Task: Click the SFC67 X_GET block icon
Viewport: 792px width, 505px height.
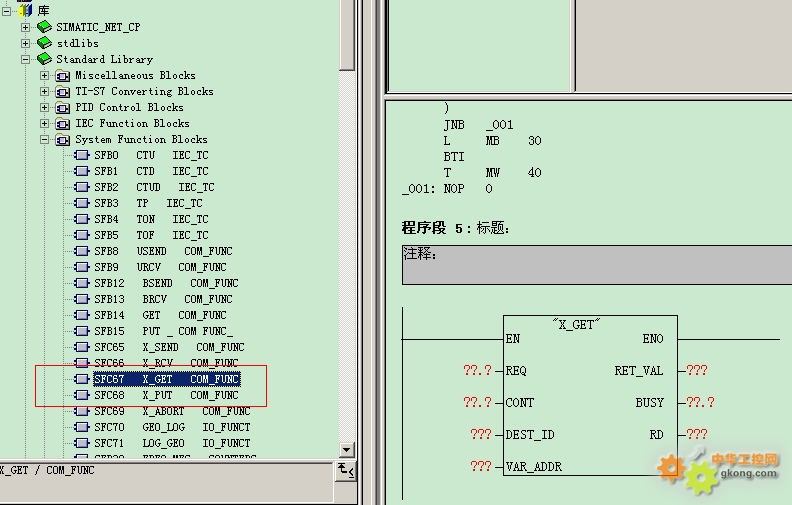Action: [82, 379]
